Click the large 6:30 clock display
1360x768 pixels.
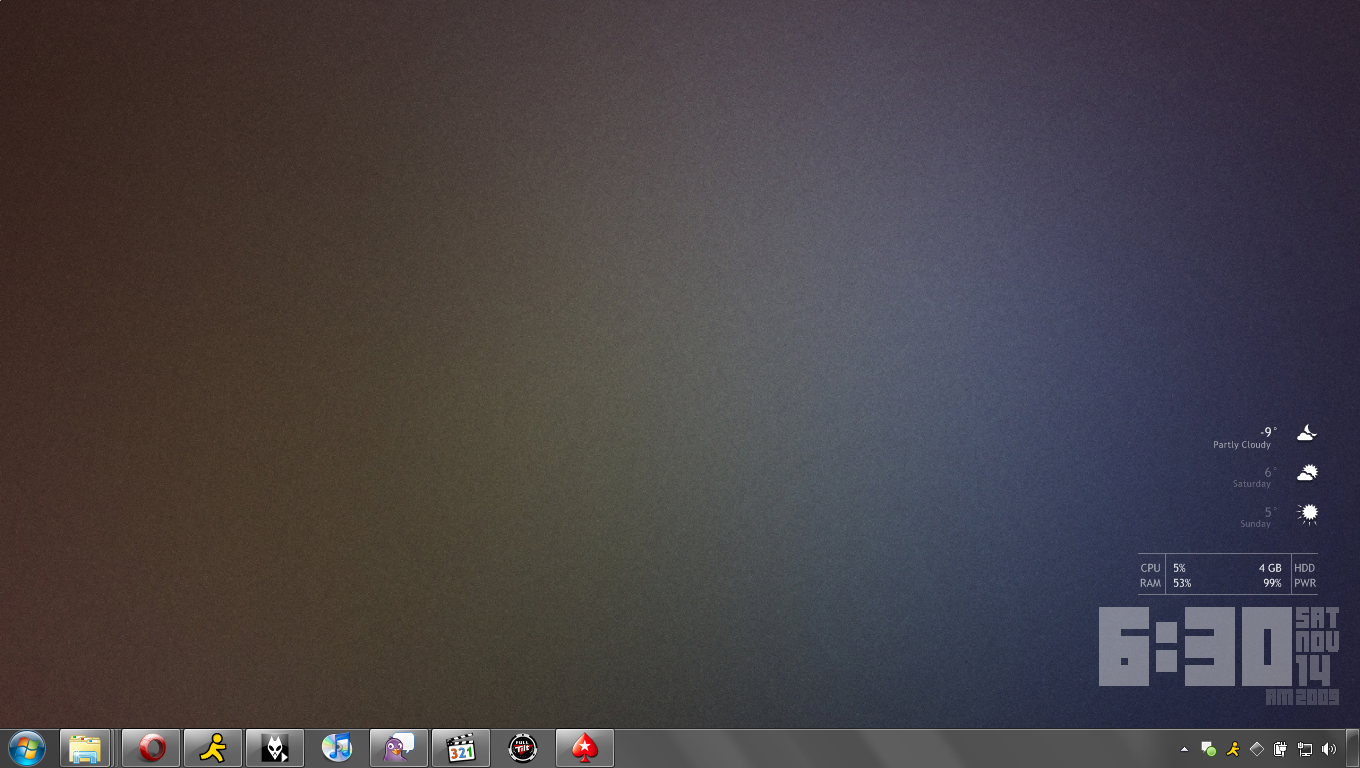pyautogui.click(x=1195, y=646)
